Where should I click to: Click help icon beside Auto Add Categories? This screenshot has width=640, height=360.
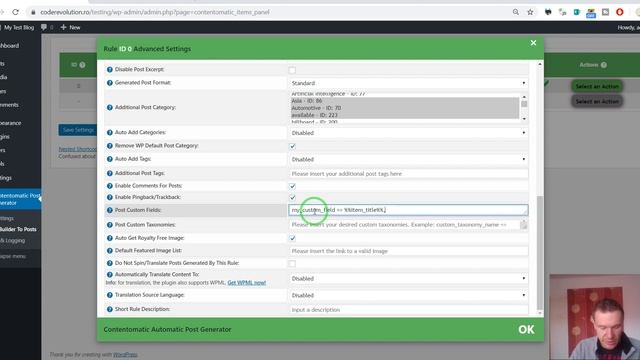109,133
